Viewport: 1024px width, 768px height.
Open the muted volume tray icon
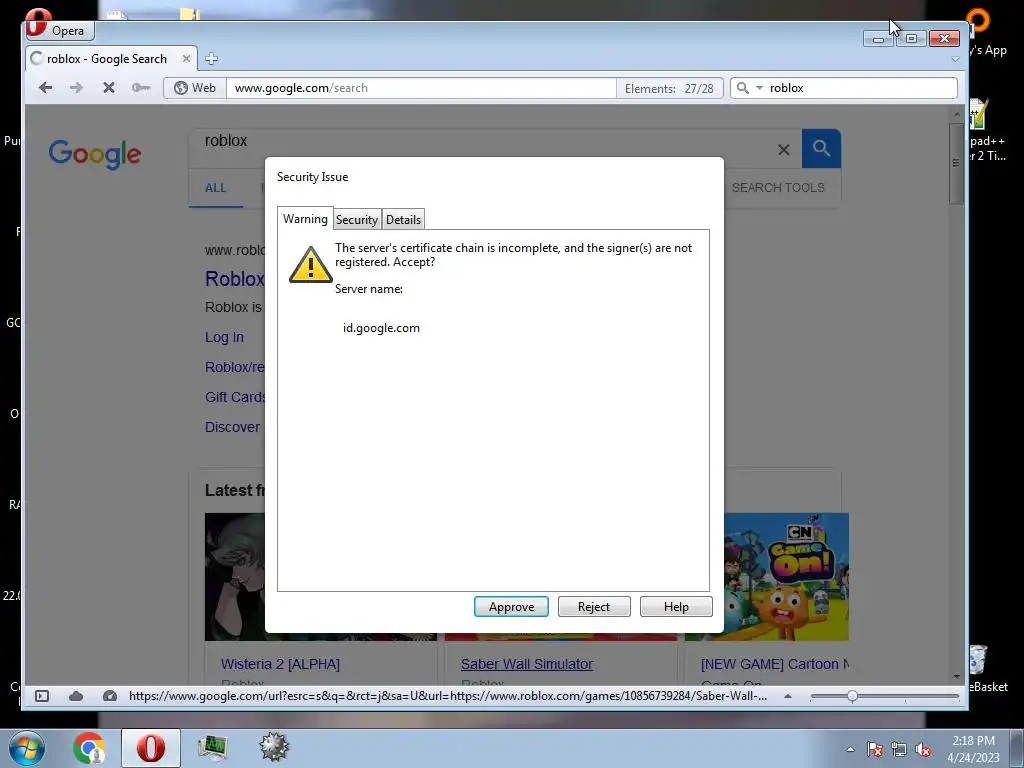click(x=923, y=750)
